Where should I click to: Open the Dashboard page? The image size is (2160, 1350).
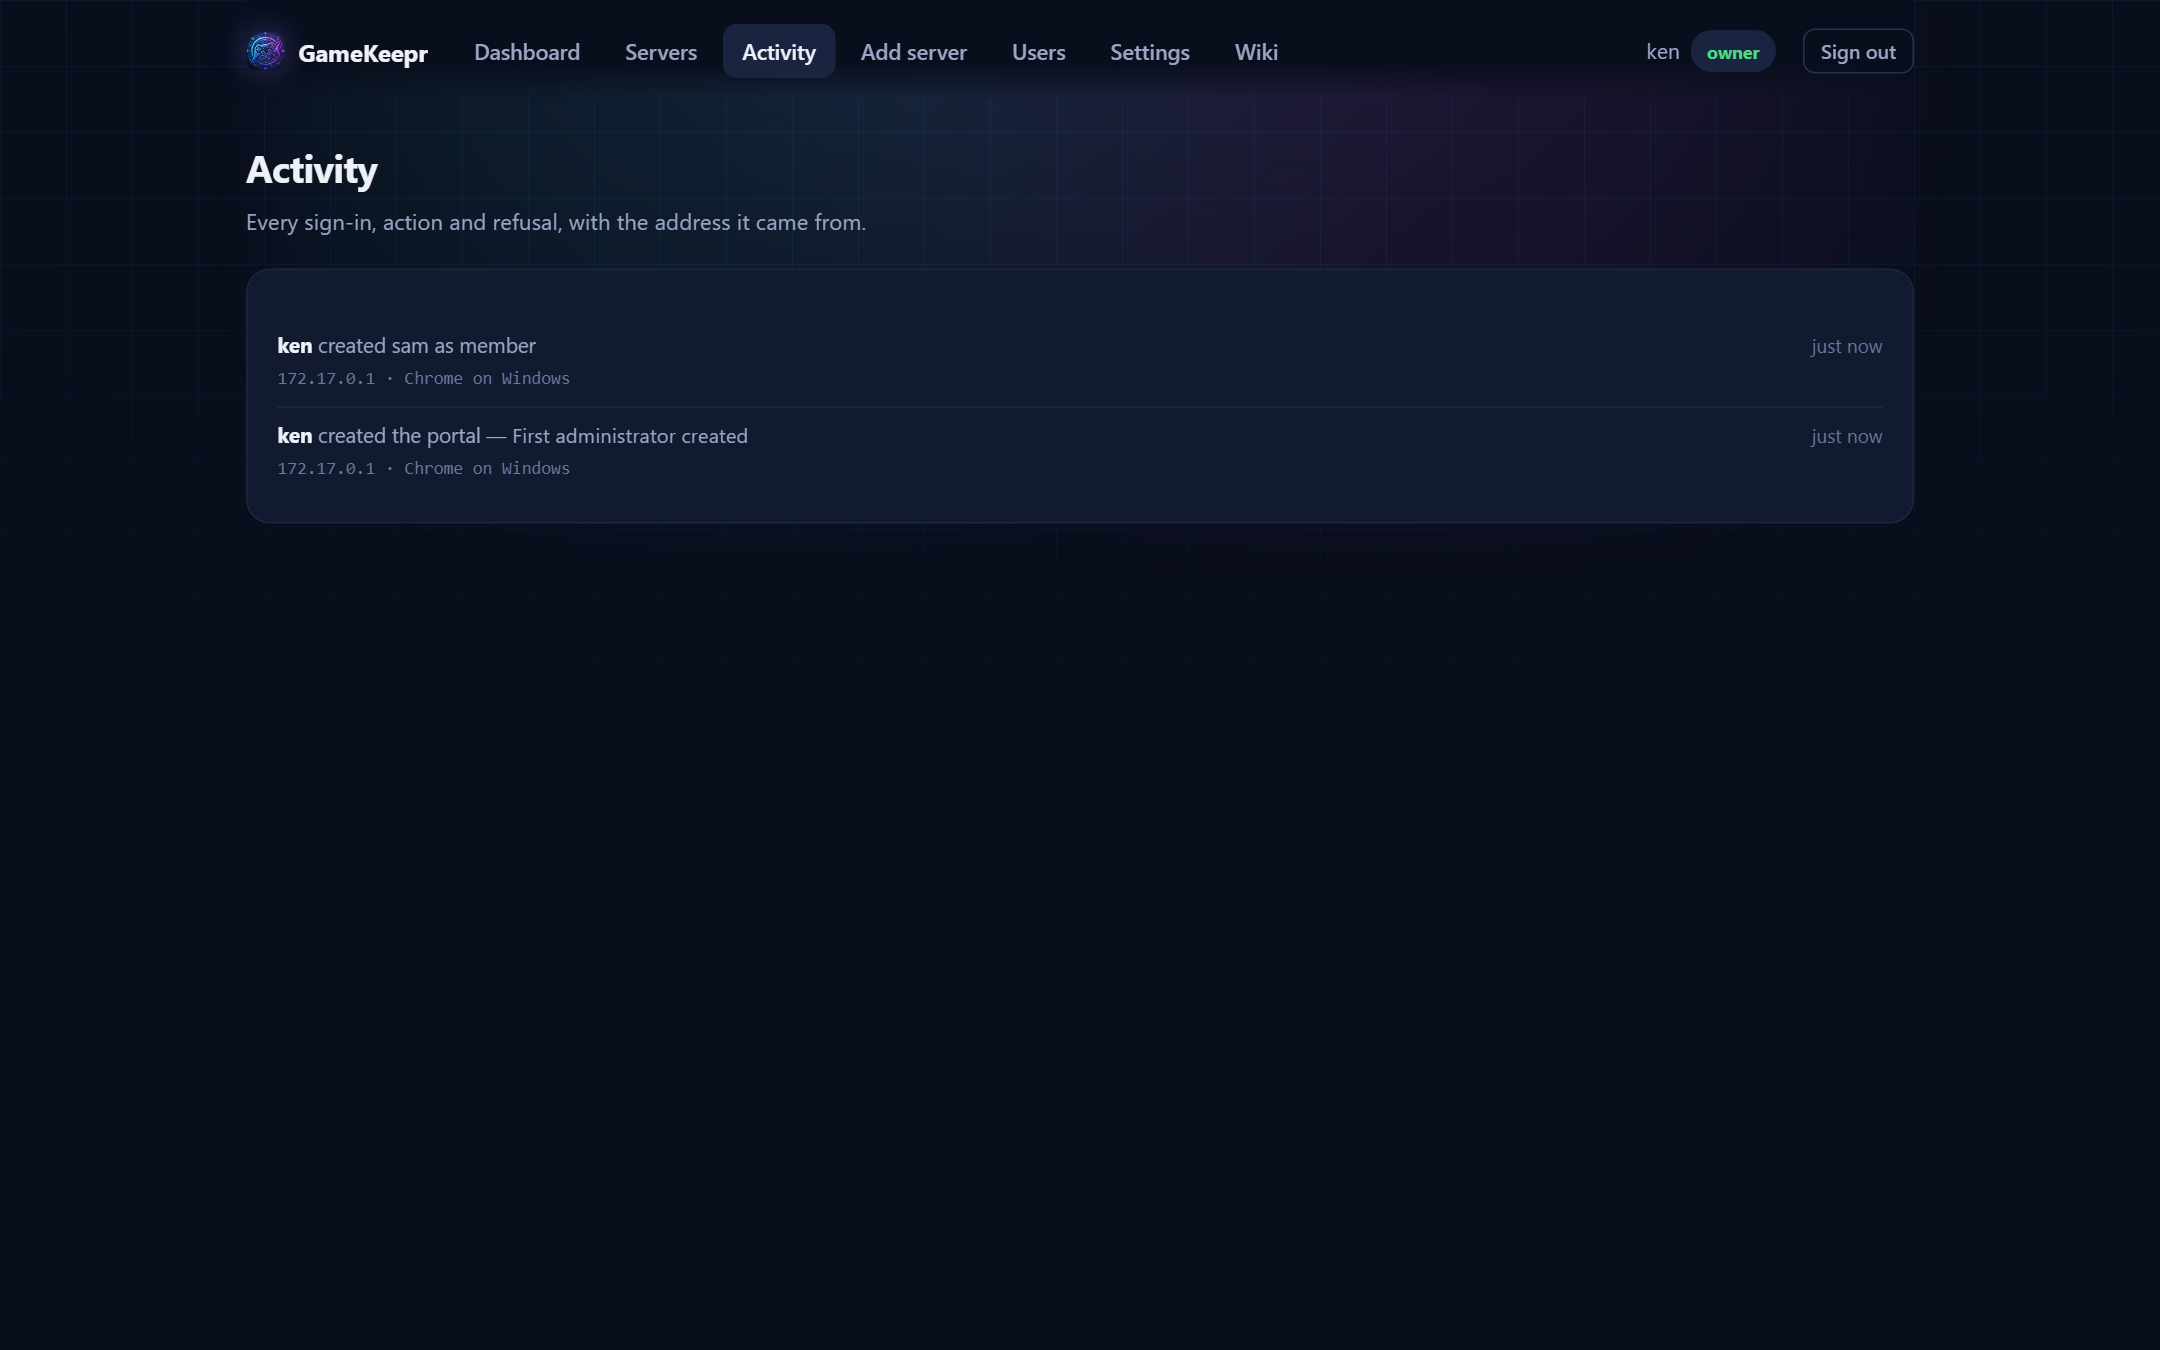pos(527,52)
